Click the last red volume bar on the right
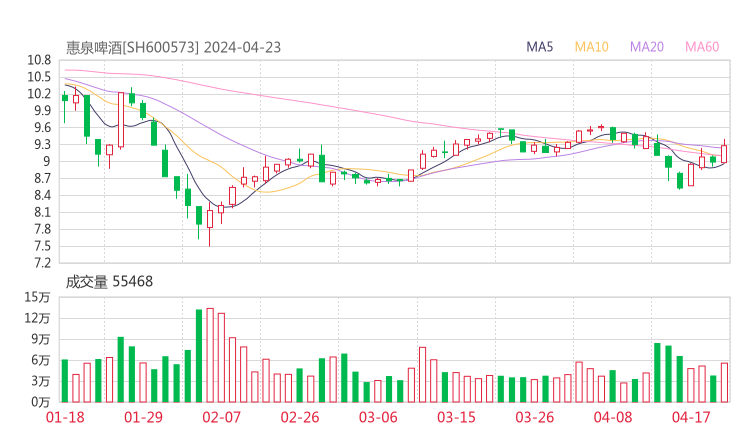 (x=724, y=382)
